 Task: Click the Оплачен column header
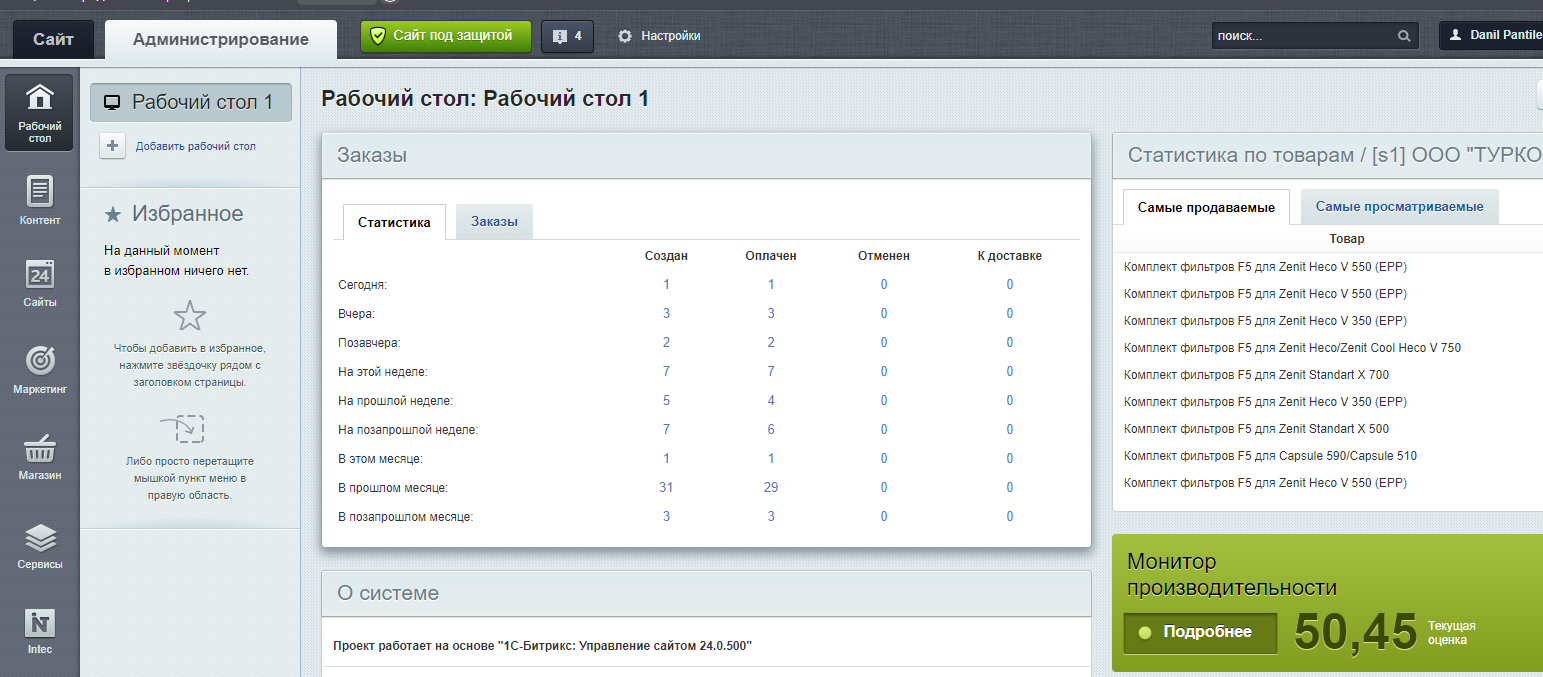click(771, 256)
